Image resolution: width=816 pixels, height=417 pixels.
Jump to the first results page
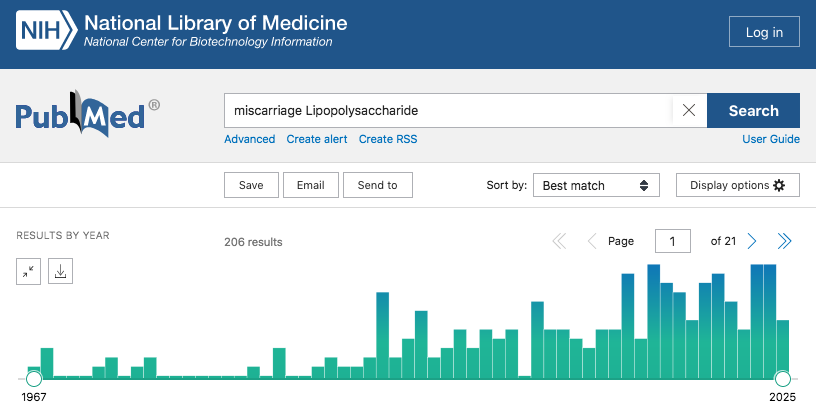coord(559,241)
